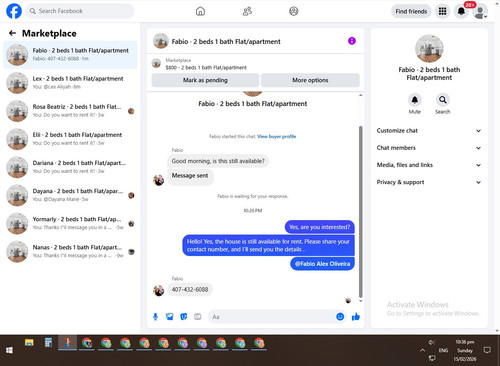The image size is (500, 366).
Task: Open the Home feed icon
Action: 200,11
